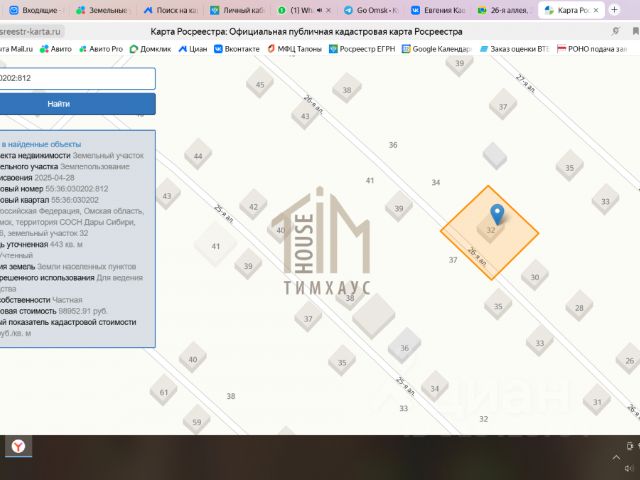
Task: Click building 28 on the map
Action: [579, 308]
